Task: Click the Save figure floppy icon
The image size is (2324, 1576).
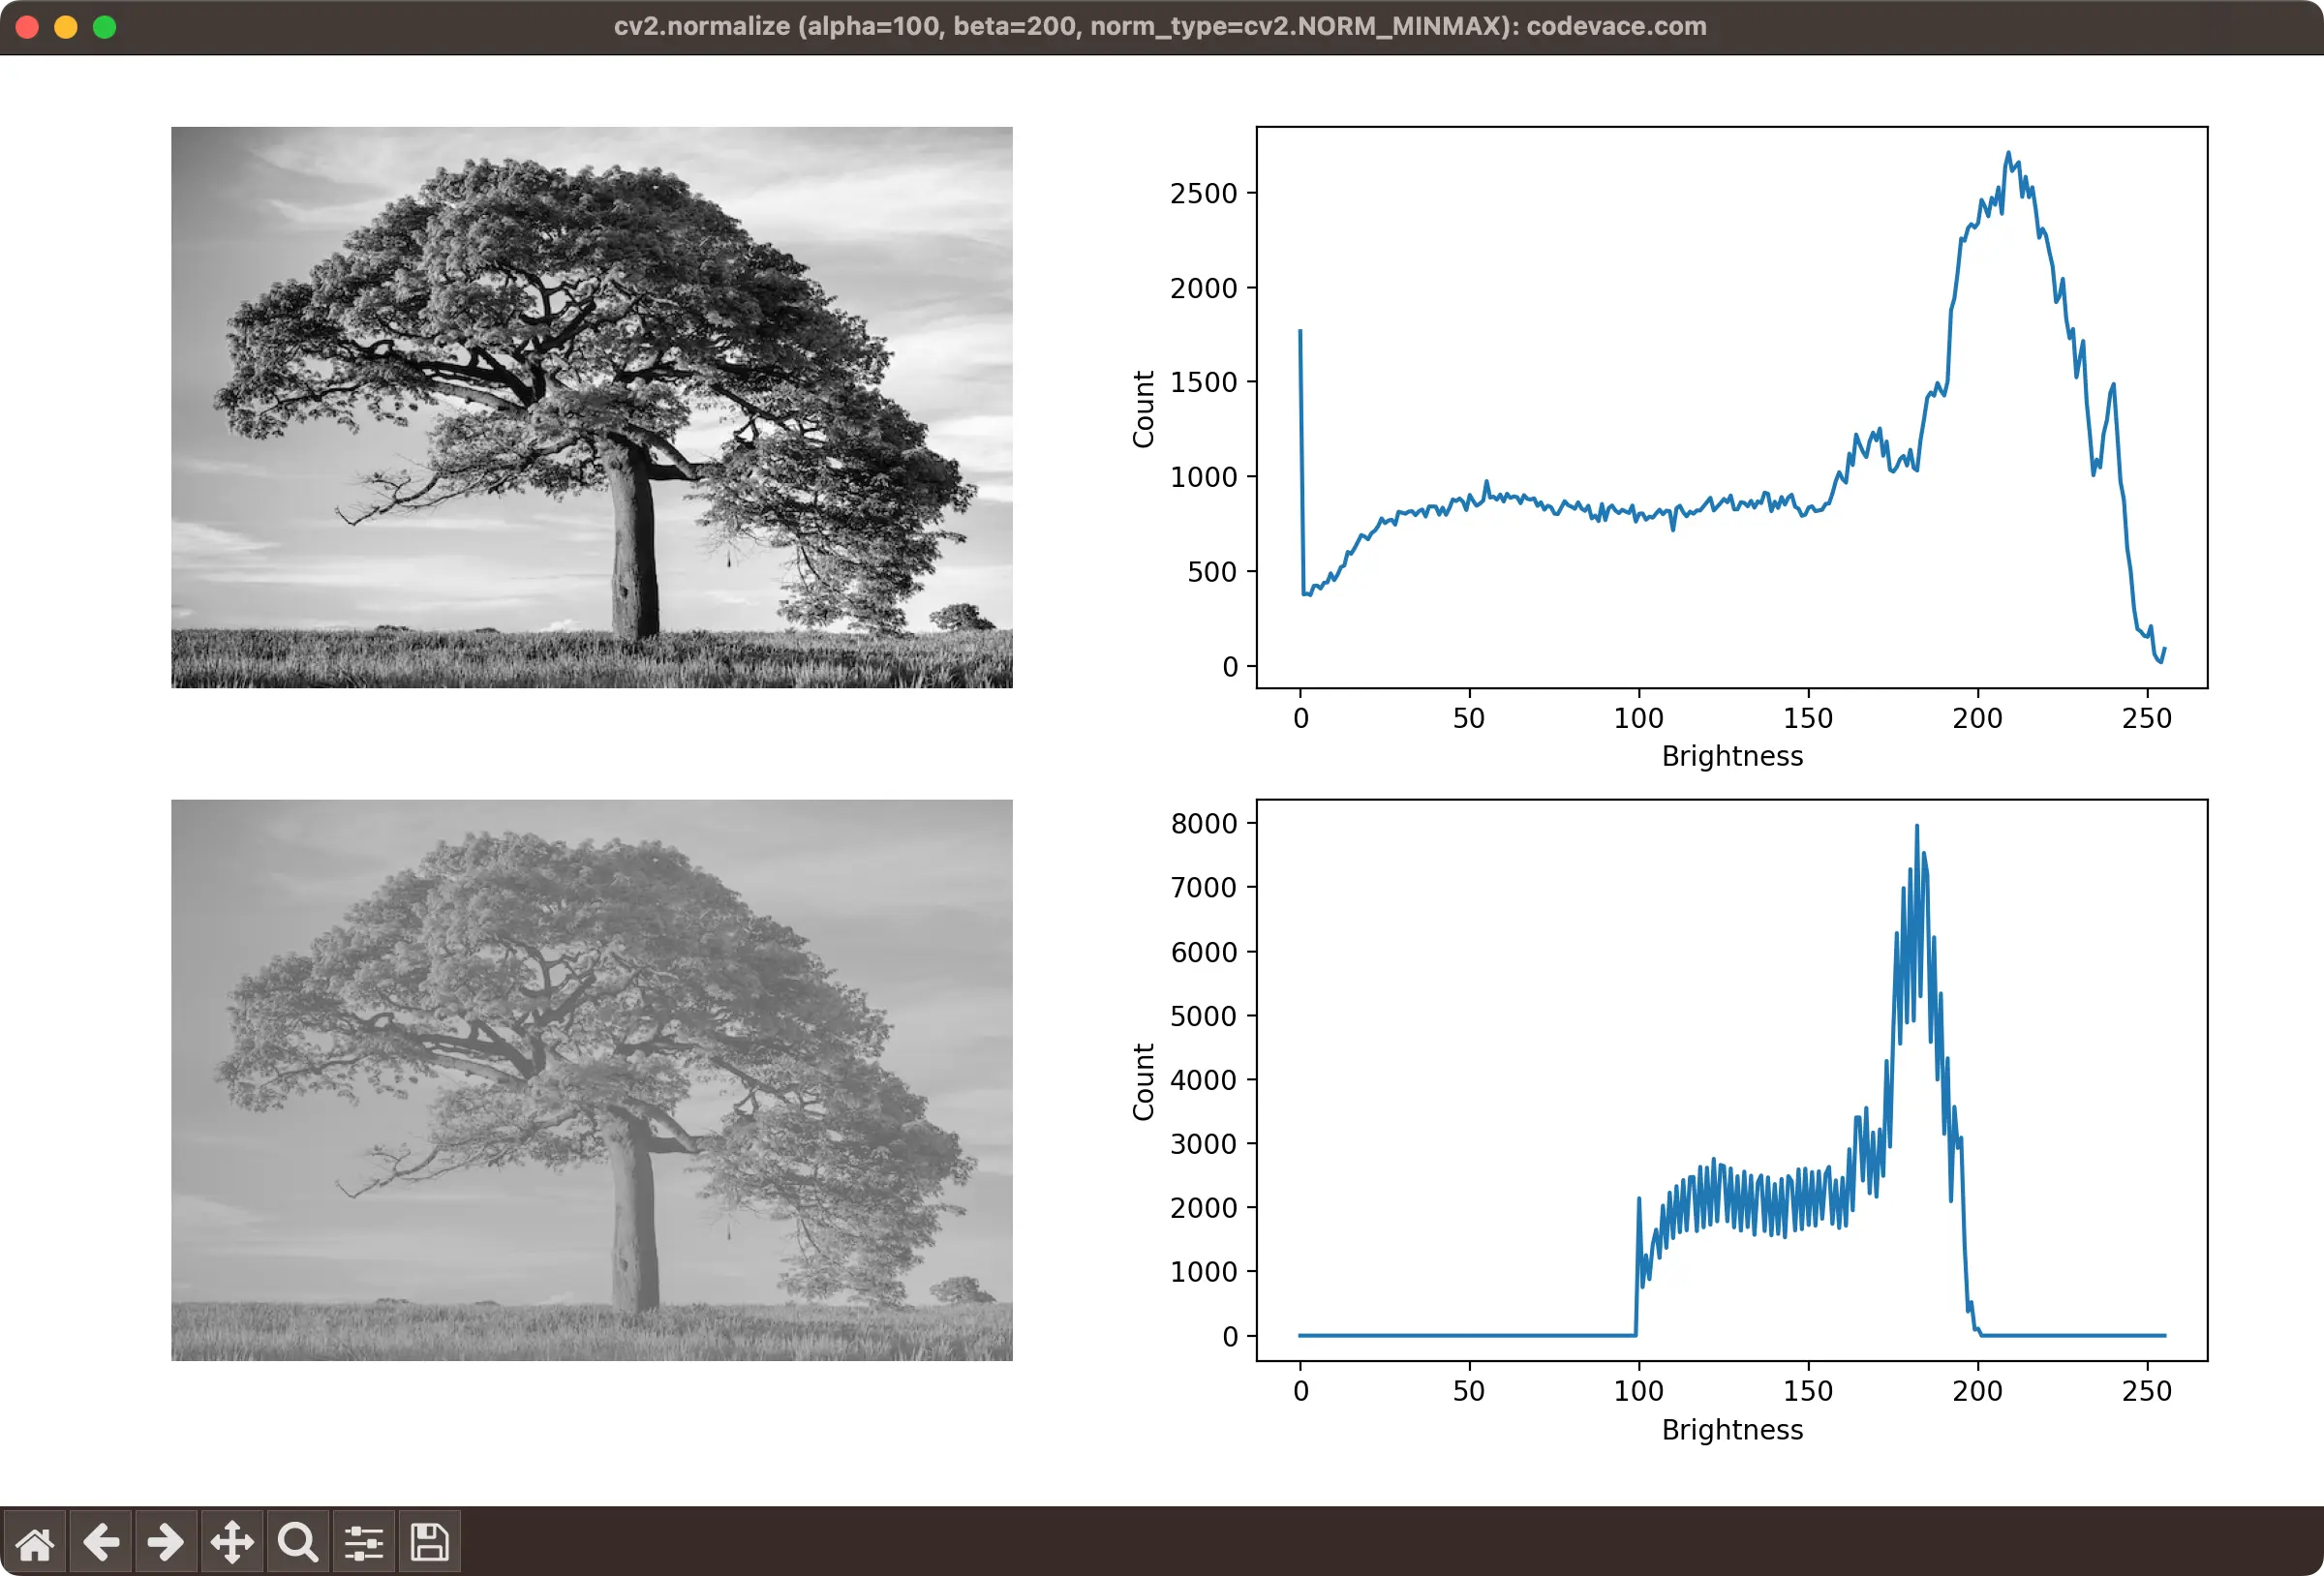Action: point(429,1542)
